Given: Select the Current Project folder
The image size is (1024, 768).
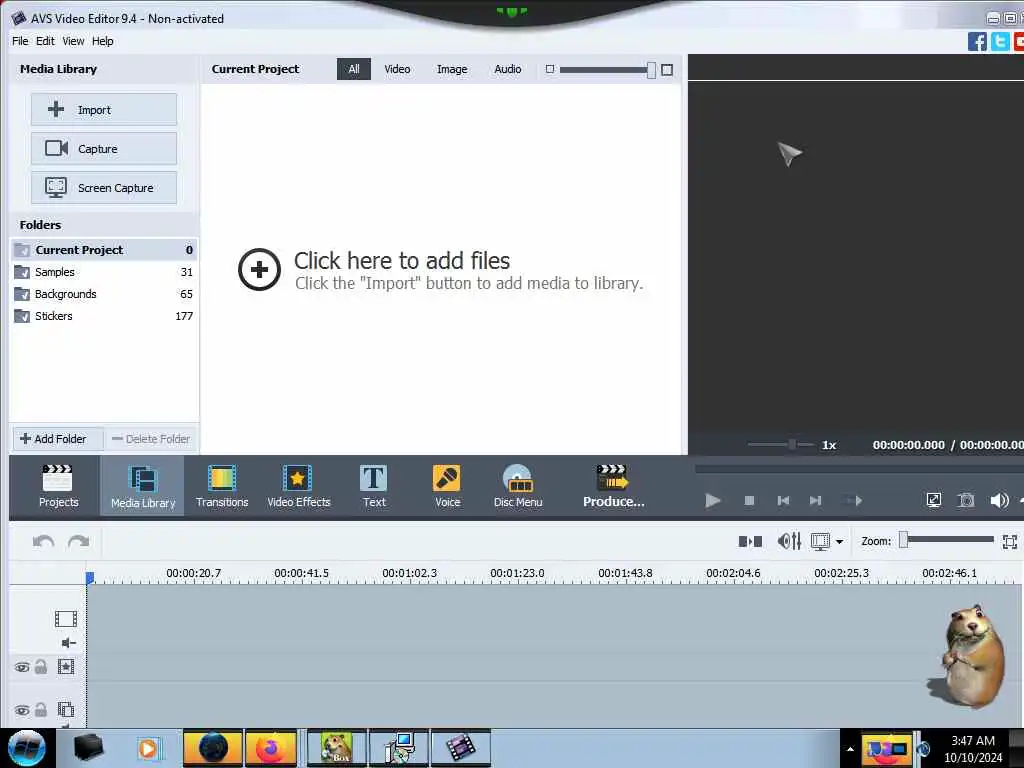Looking at the screenshot, I should [104, 249].
